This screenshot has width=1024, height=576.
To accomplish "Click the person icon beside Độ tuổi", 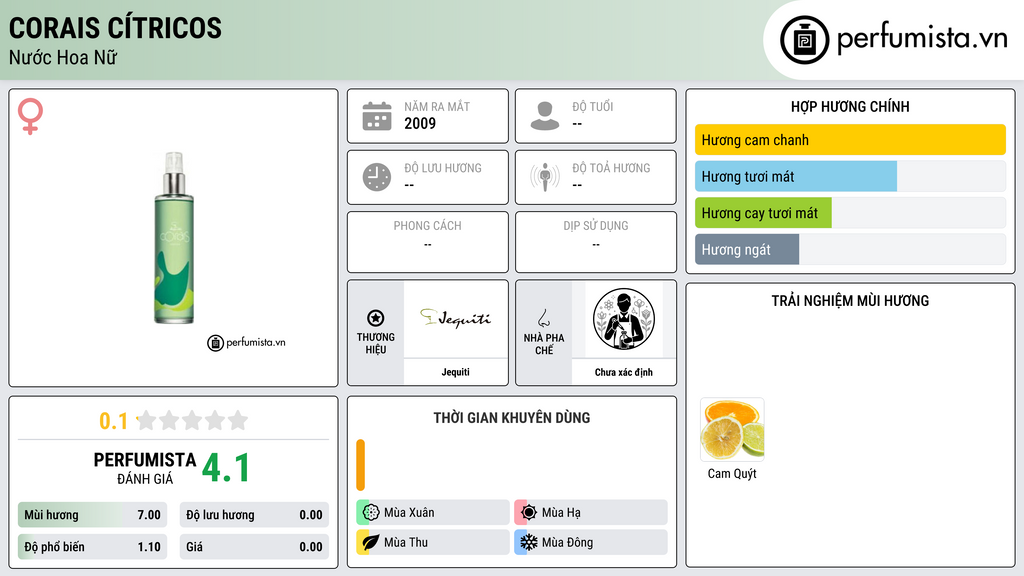I will pyautogui.click(x=545, y=116).
